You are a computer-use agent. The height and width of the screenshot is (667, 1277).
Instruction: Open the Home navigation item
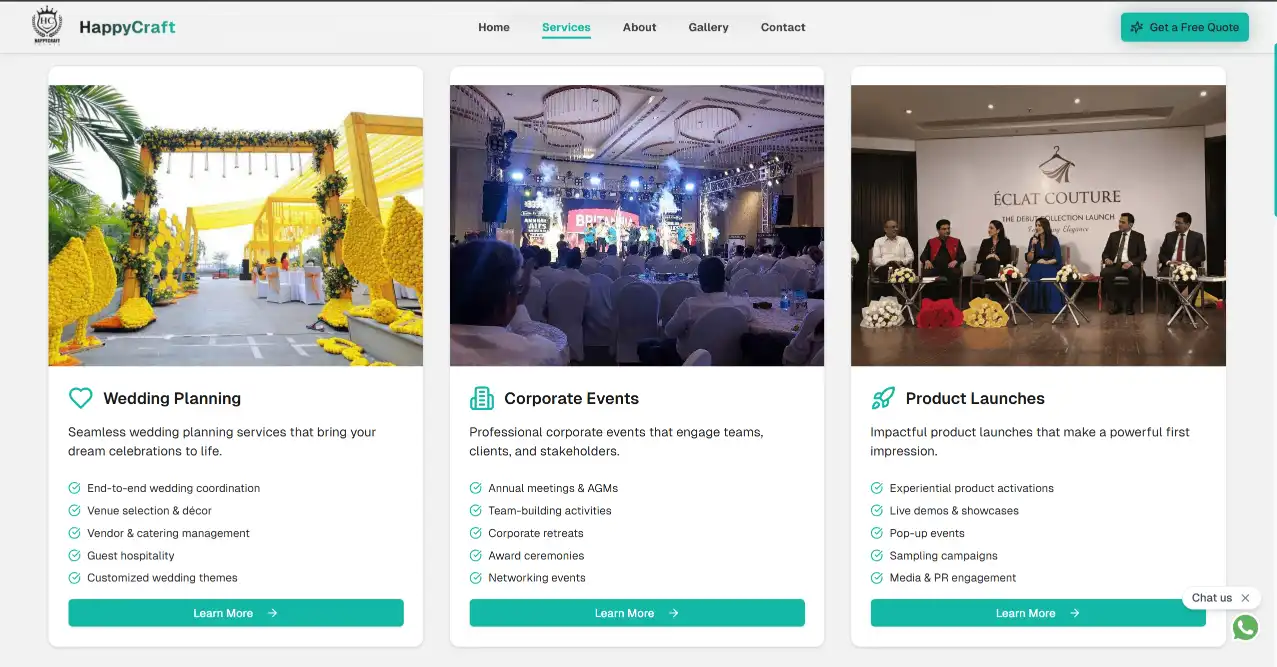click(x=493, y=27)
